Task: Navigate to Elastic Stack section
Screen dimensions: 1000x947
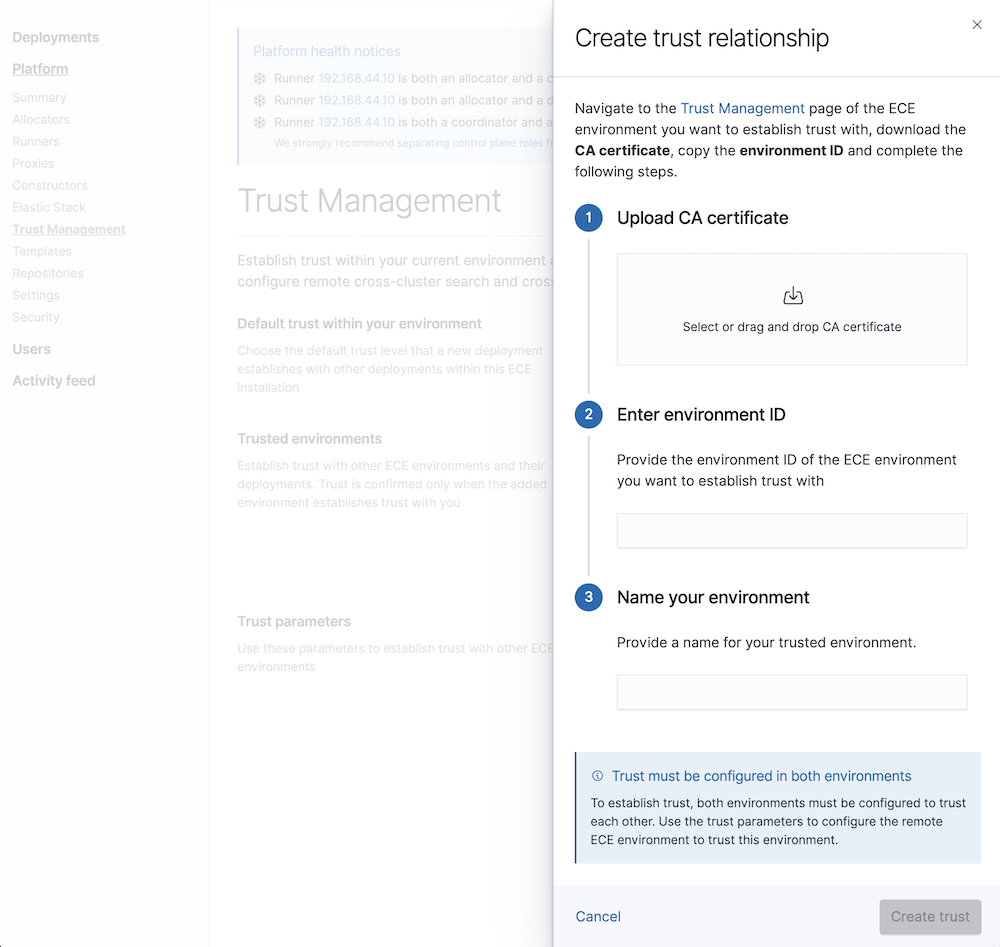Action: click(49, 207)
